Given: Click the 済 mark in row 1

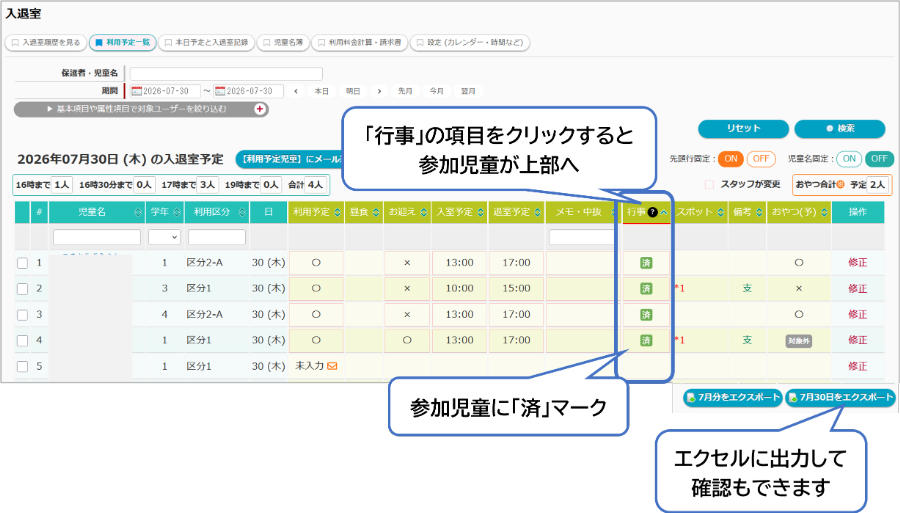Looking at the screenshot, I should pos(646,263).
